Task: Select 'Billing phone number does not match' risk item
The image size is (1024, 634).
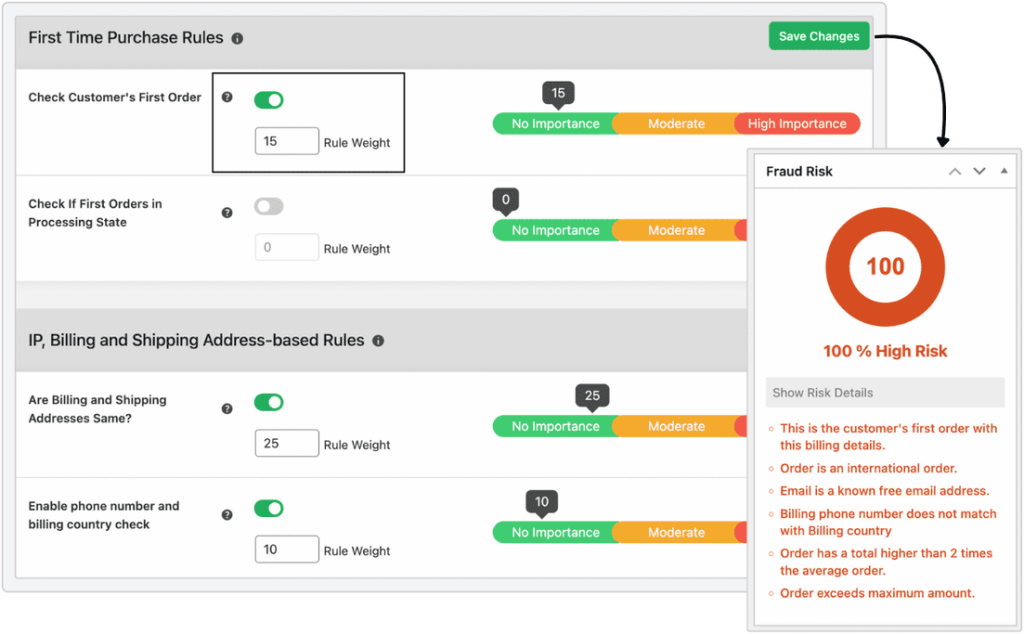Action: pos(888,522)
